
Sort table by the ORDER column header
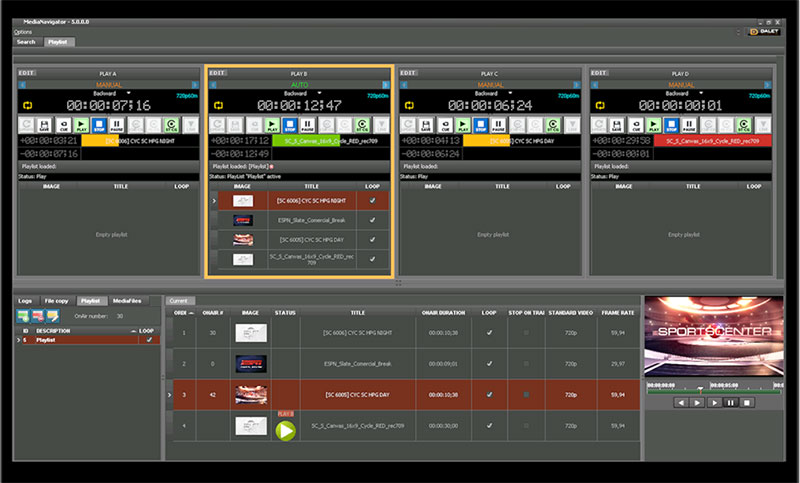184,313
